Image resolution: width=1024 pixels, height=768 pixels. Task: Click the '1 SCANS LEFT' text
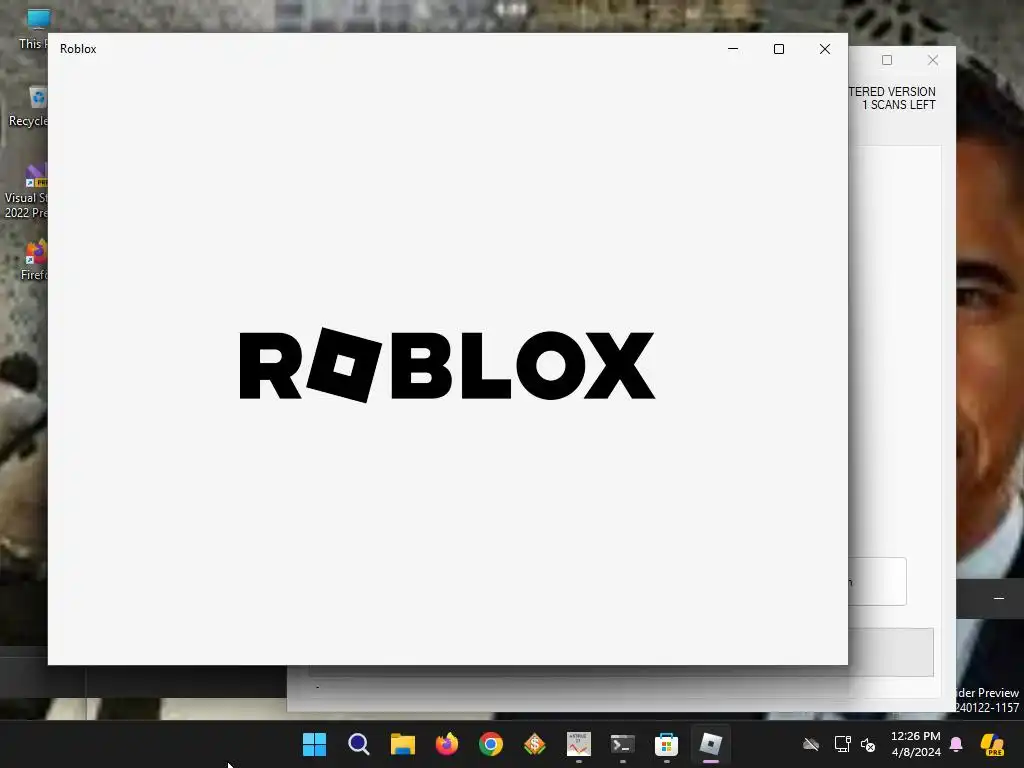(899, 105)
